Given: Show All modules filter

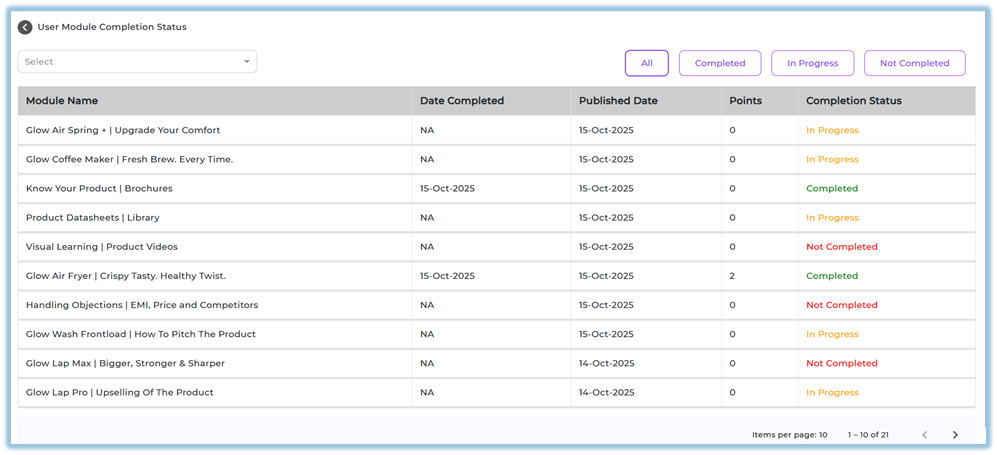Looking at the screenshot, I should pos(647,63).
